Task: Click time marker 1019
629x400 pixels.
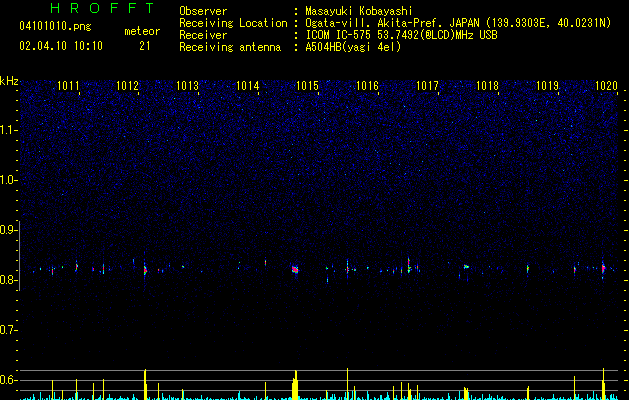Action: [548, 86]
